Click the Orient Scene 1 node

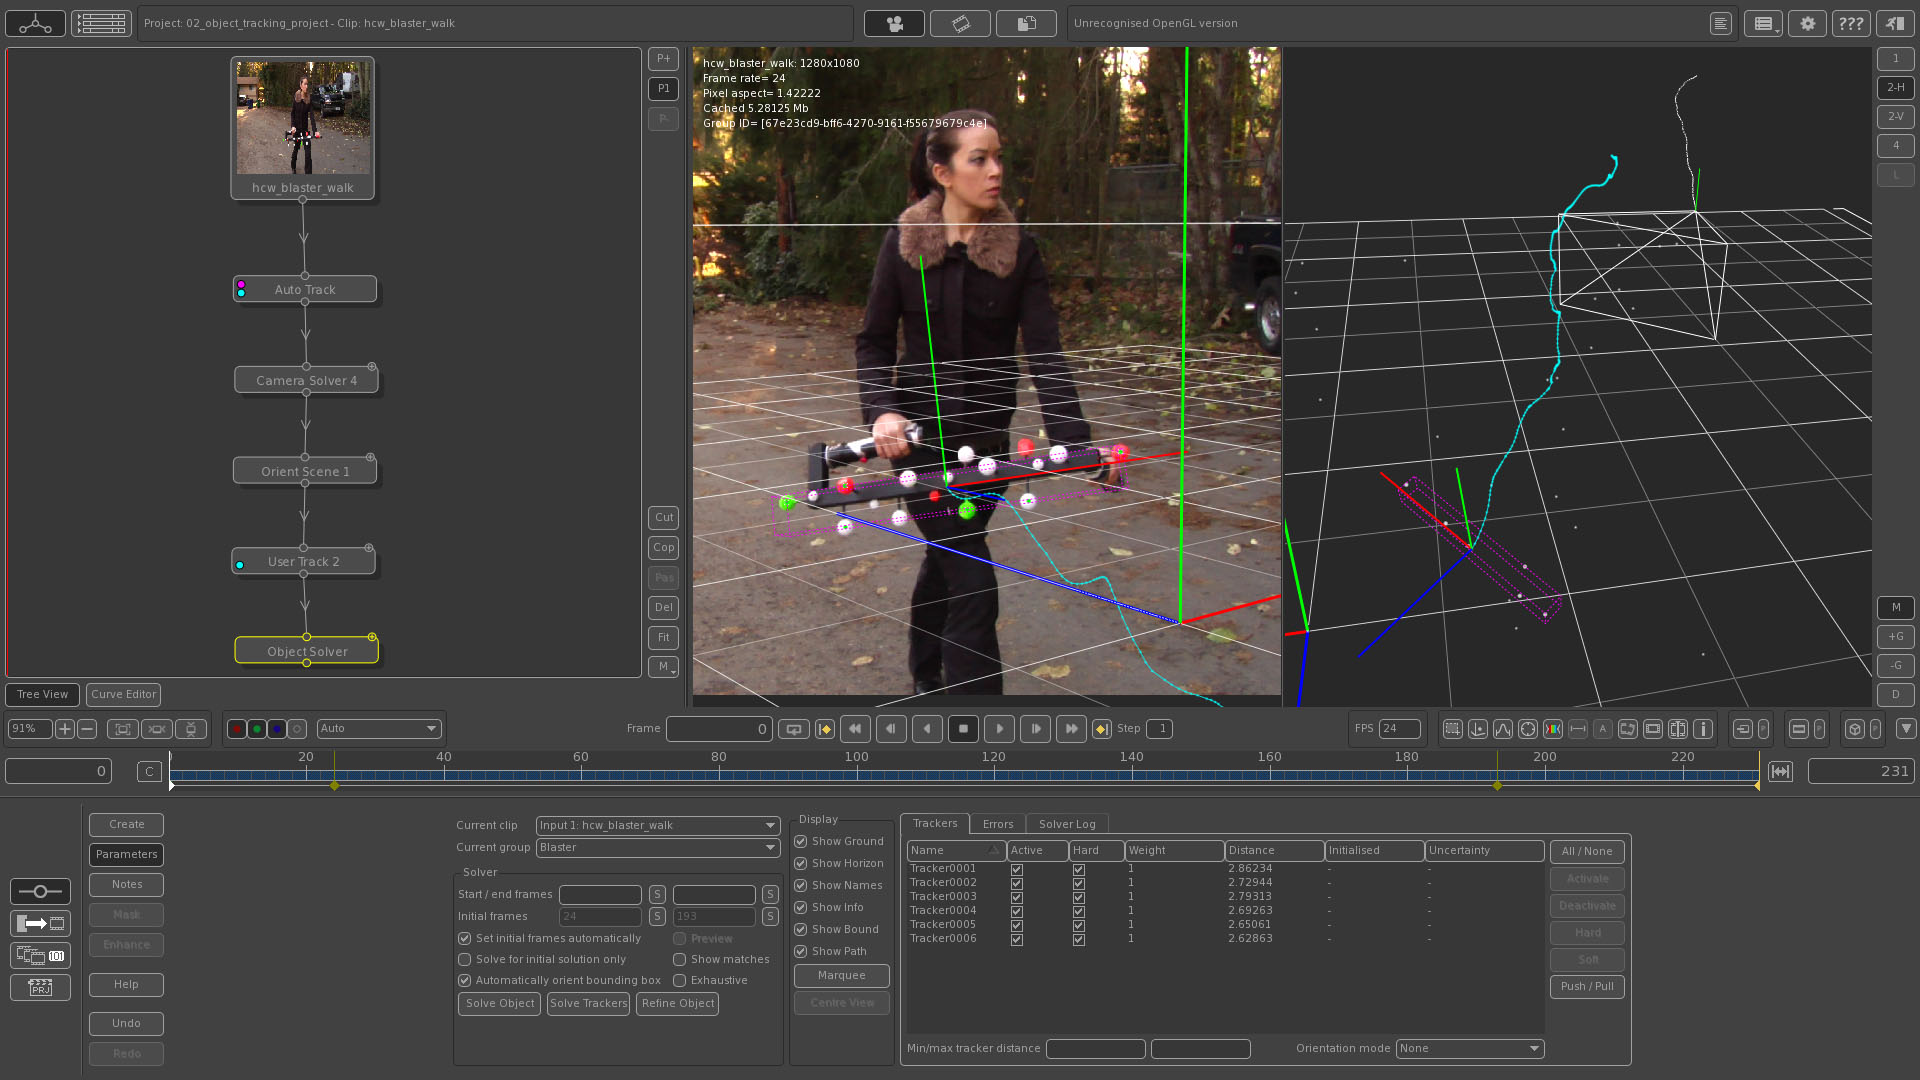point(305,471)
